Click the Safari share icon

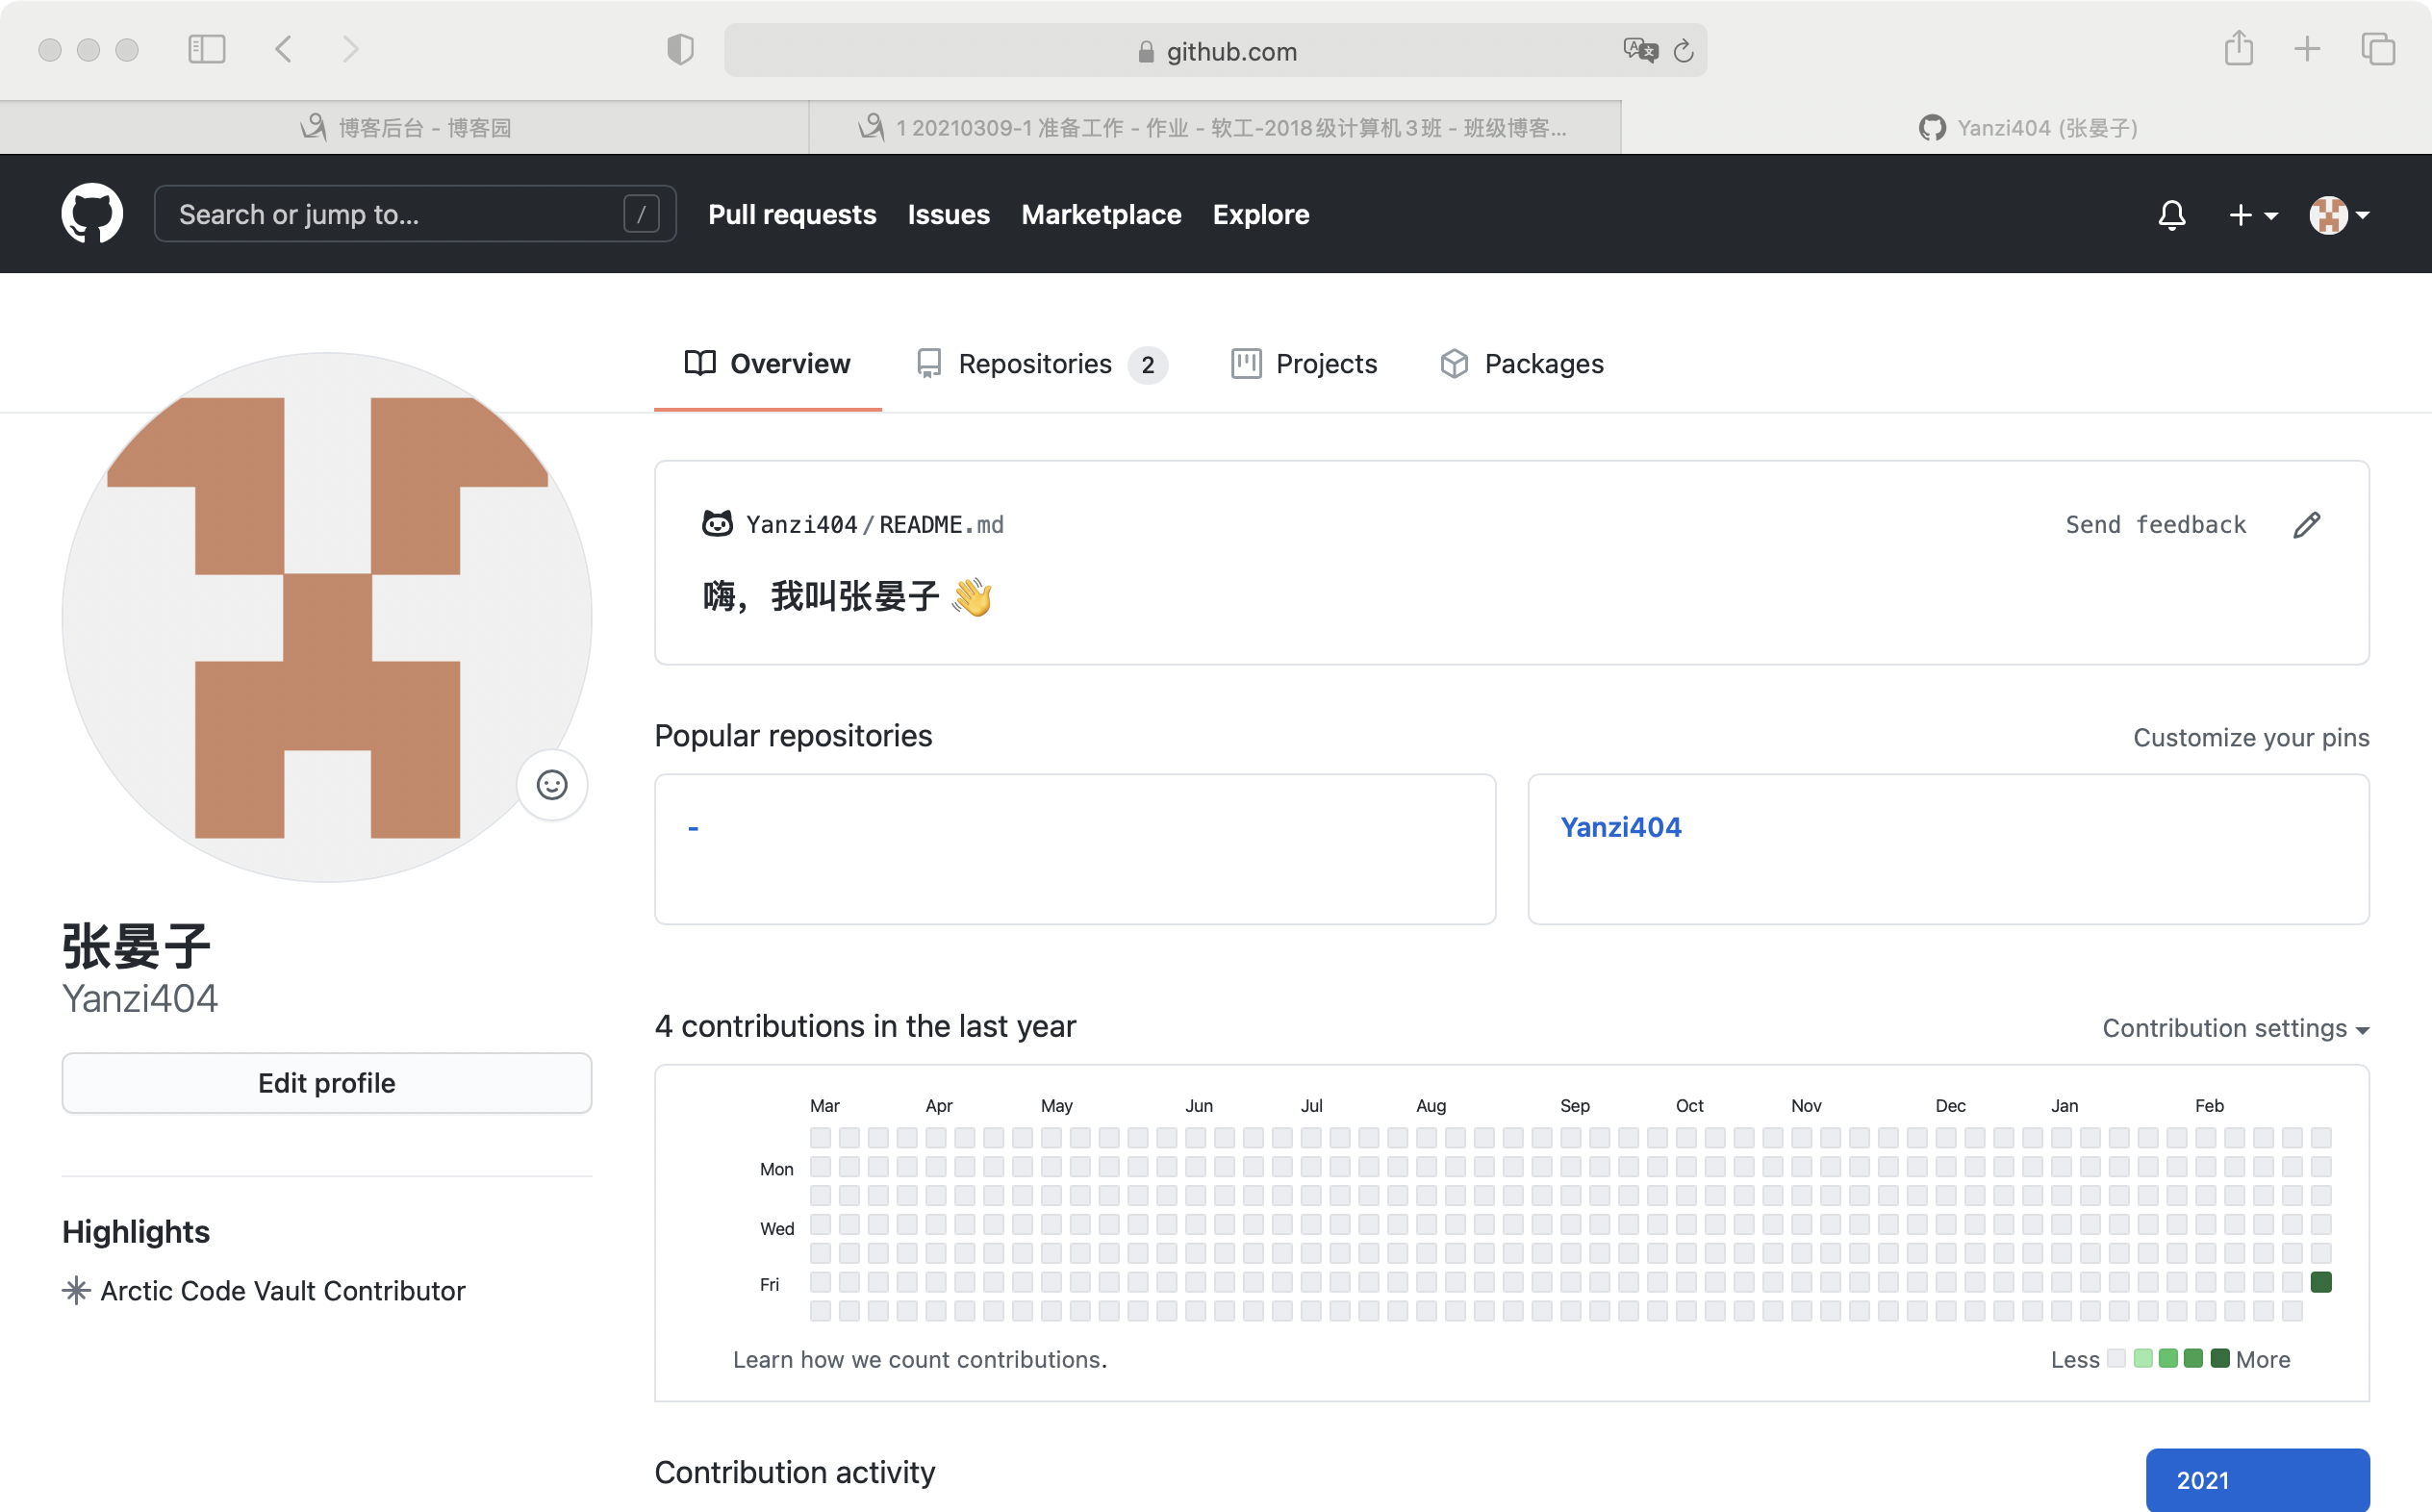(x=2238, y=49)
